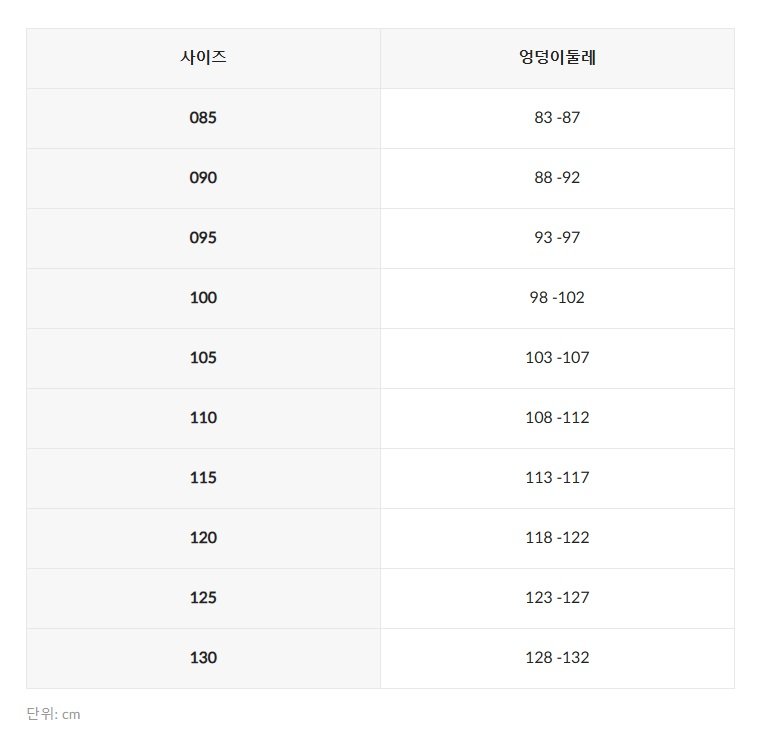Select the size 085 cell
Image resolution: width=757 pixels, height=745 pixels.
coord(203,118)
